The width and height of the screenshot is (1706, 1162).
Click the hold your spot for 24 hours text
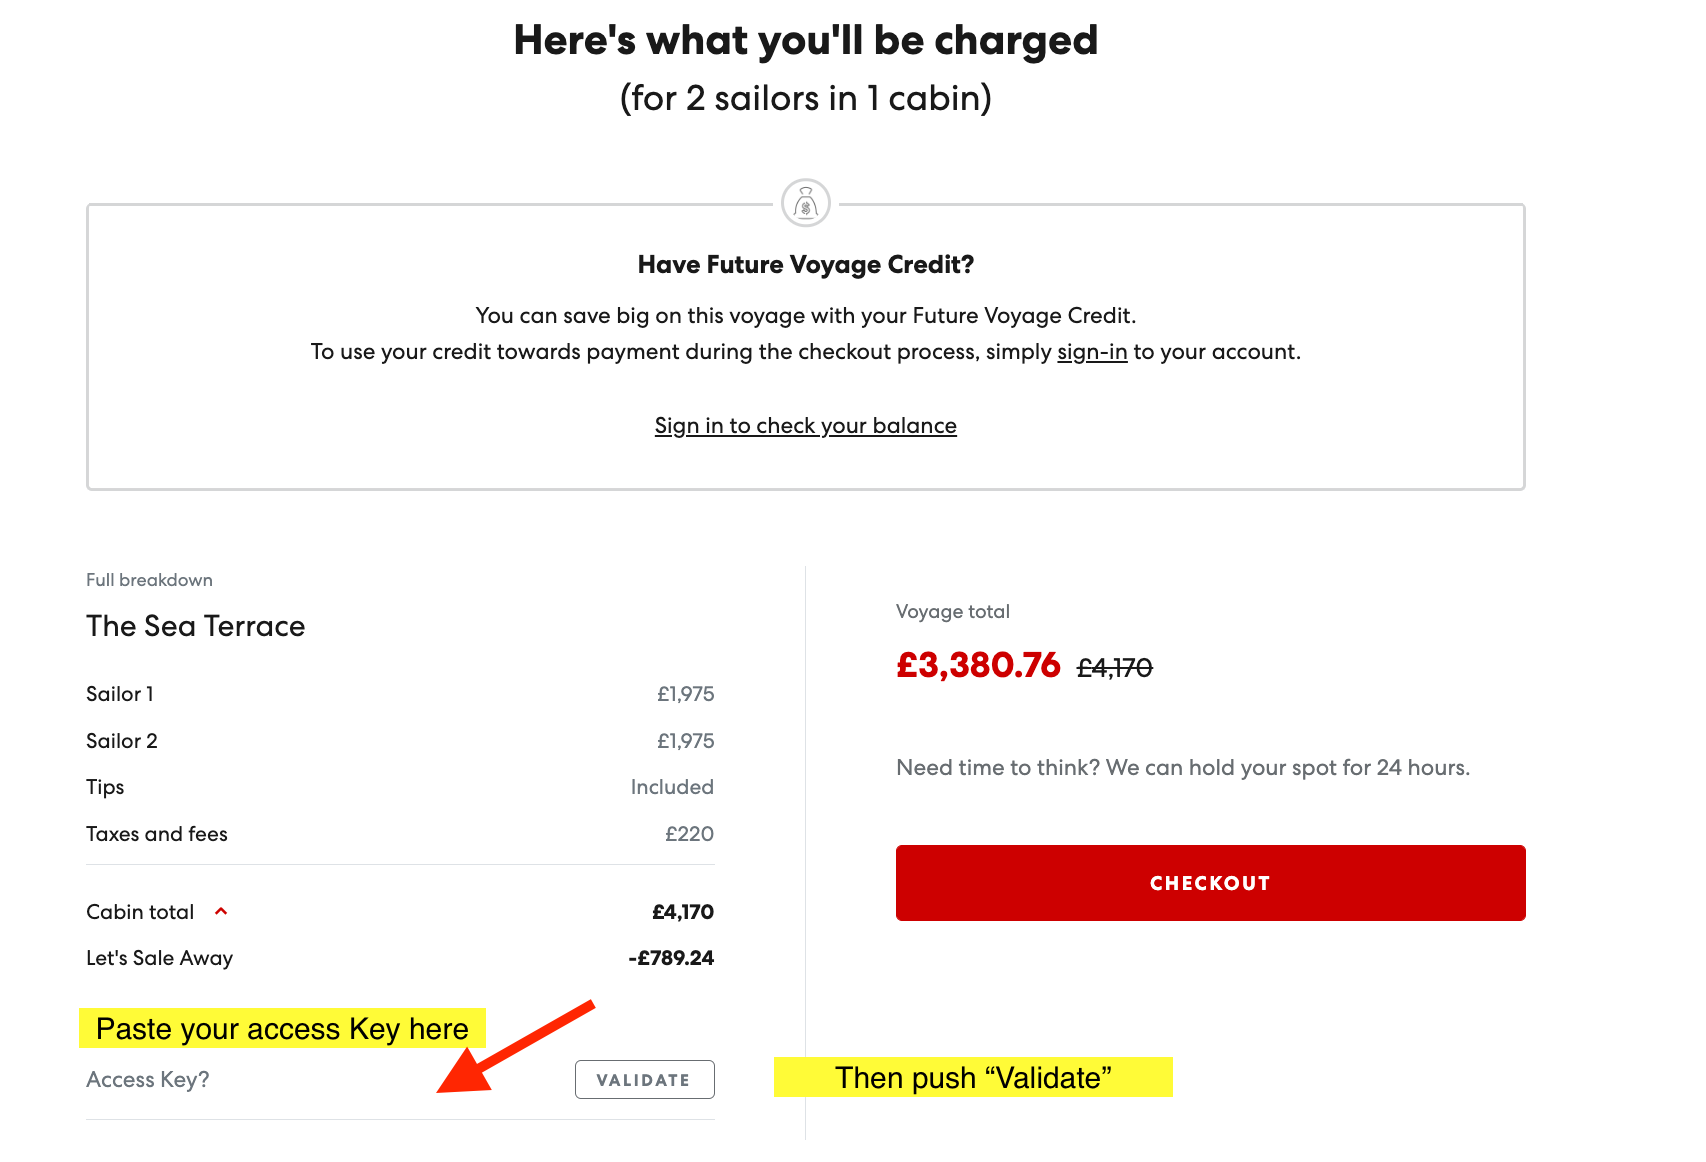coord(1183,768)
